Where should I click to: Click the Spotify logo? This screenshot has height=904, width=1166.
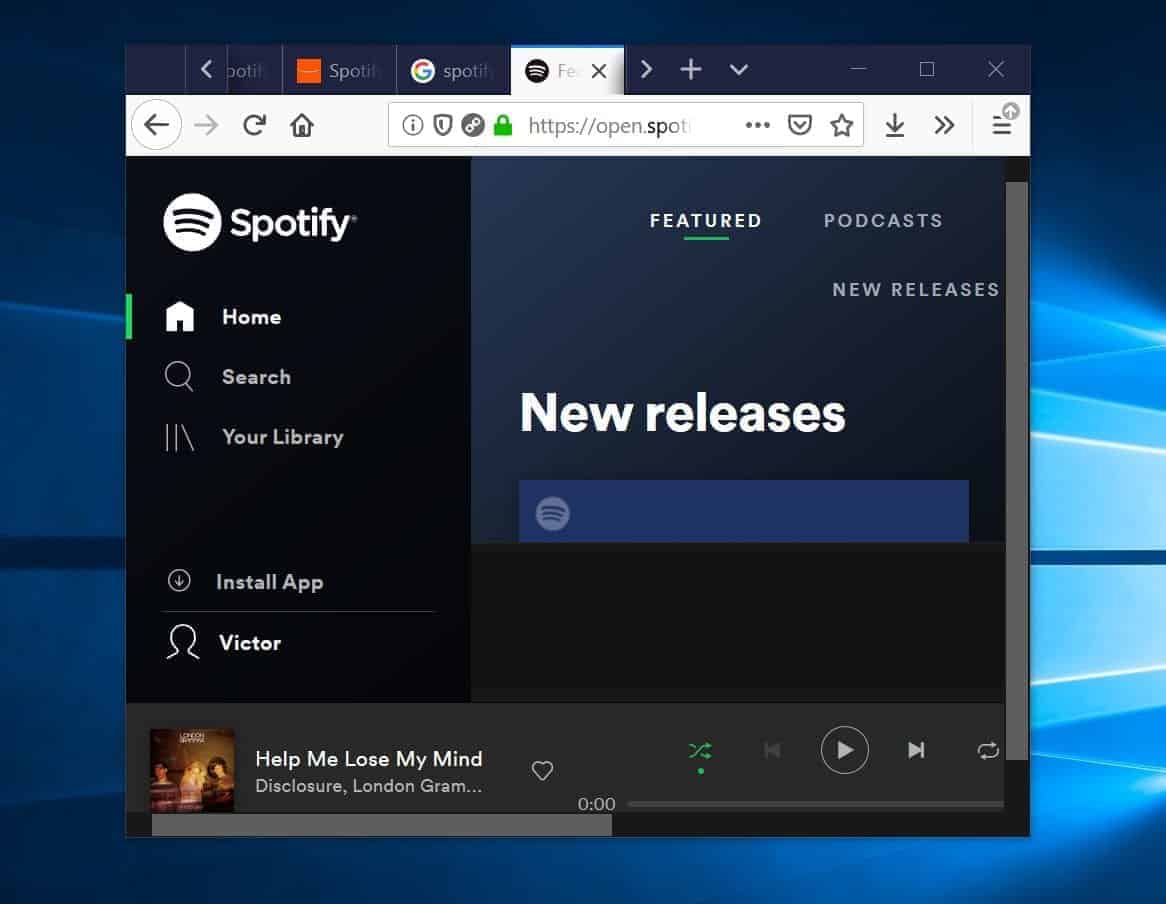point(259,222)
